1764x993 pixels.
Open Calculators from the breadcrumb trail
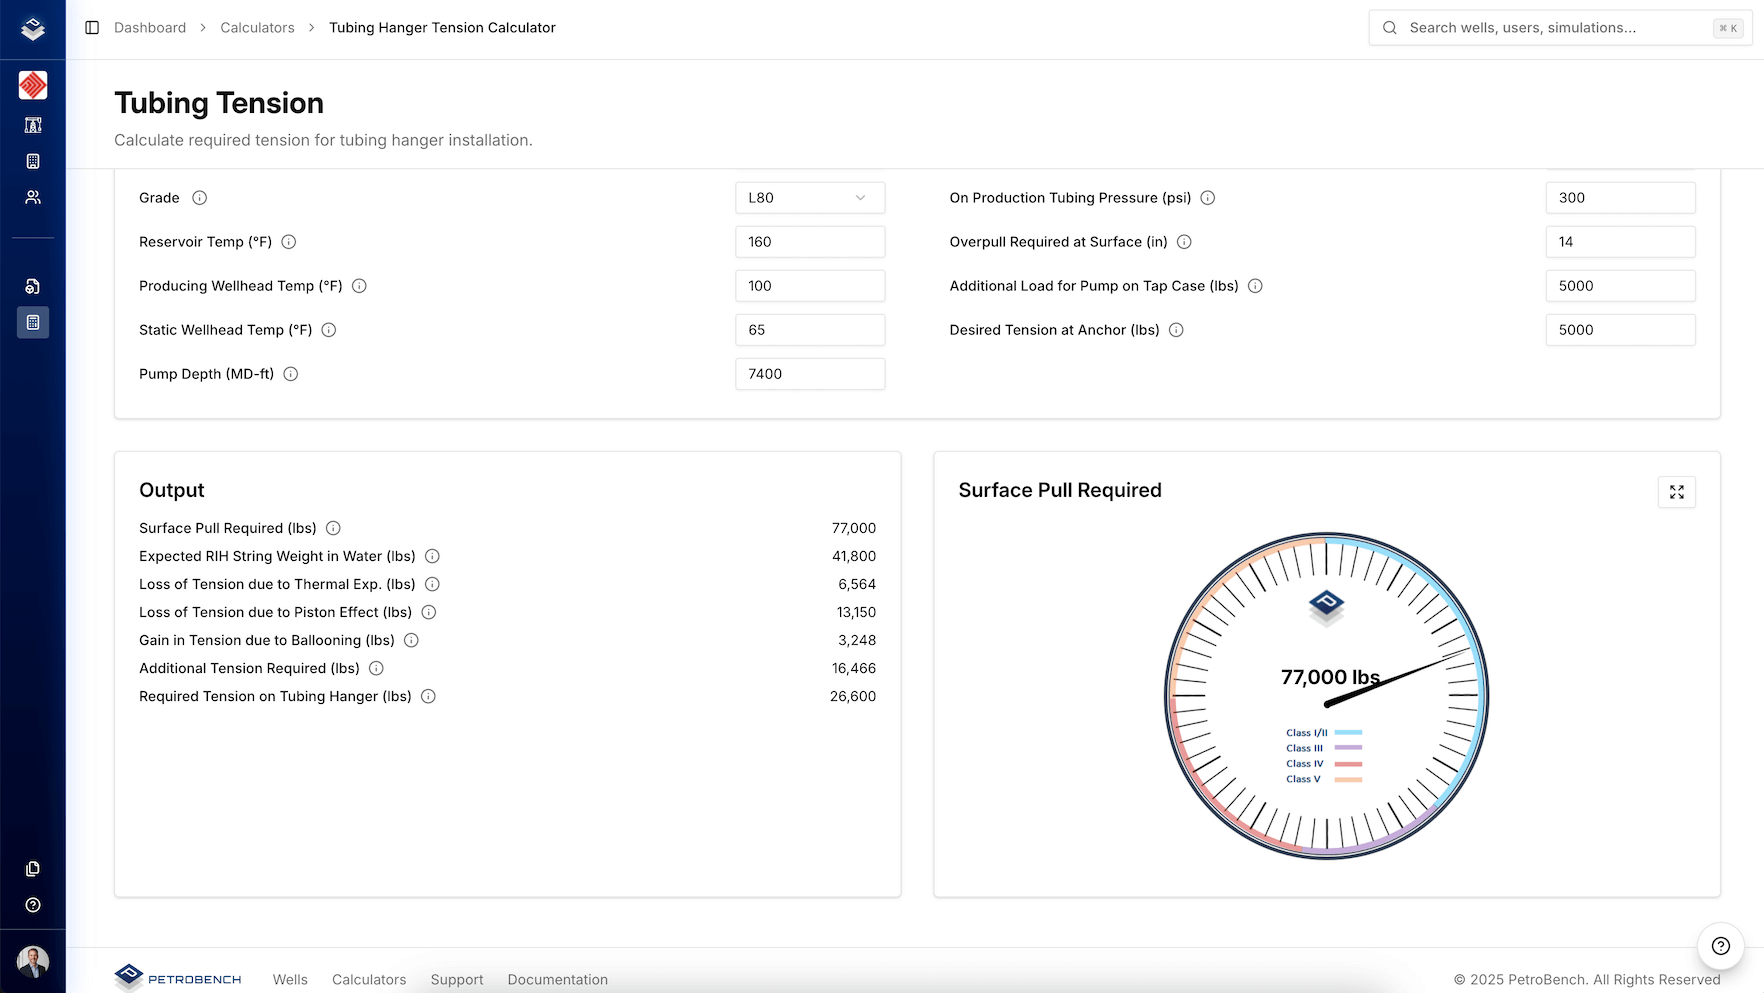click(x=257, y=27)
